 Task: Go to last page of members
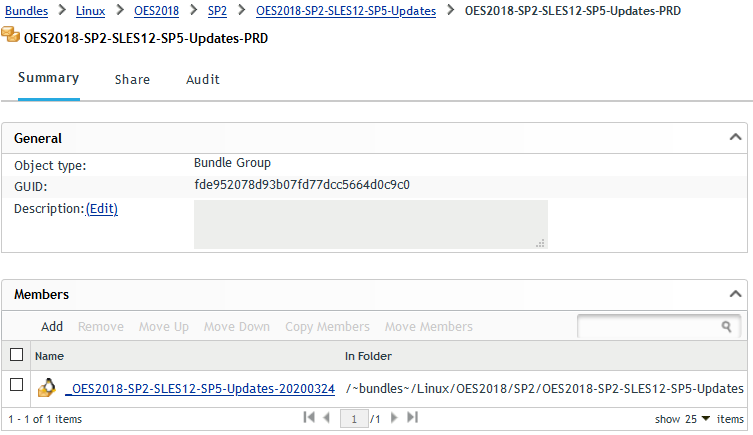(x=412, y=418)
